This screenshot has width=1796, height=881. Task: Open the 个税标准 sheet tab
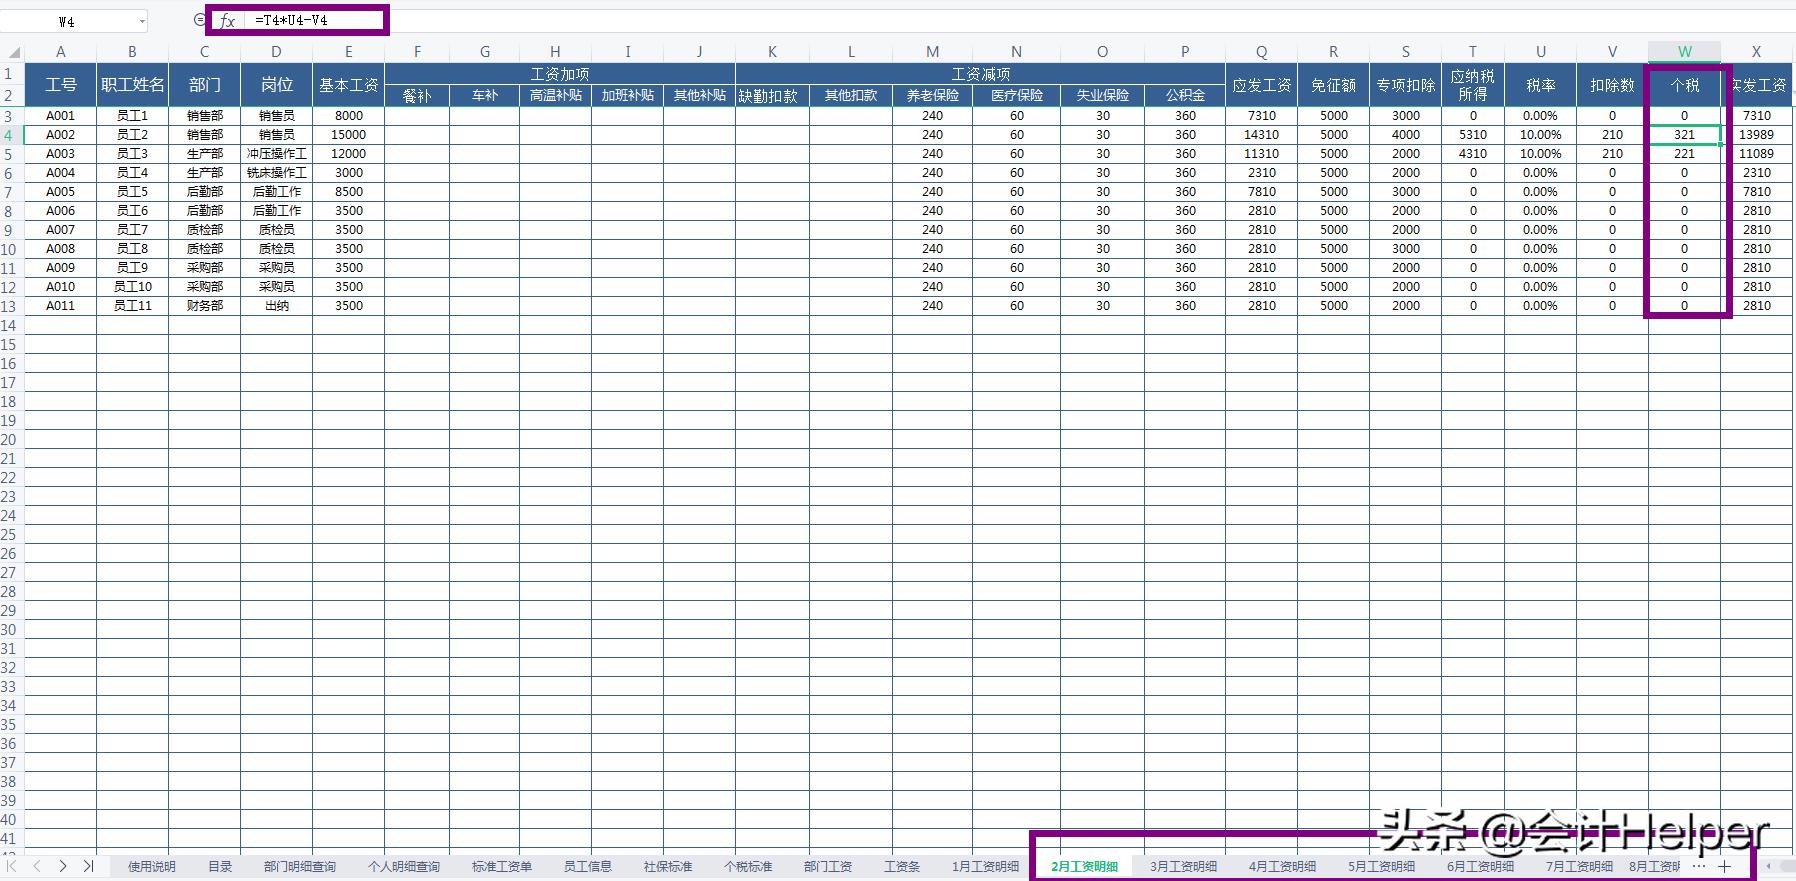[x=748, y=867]
